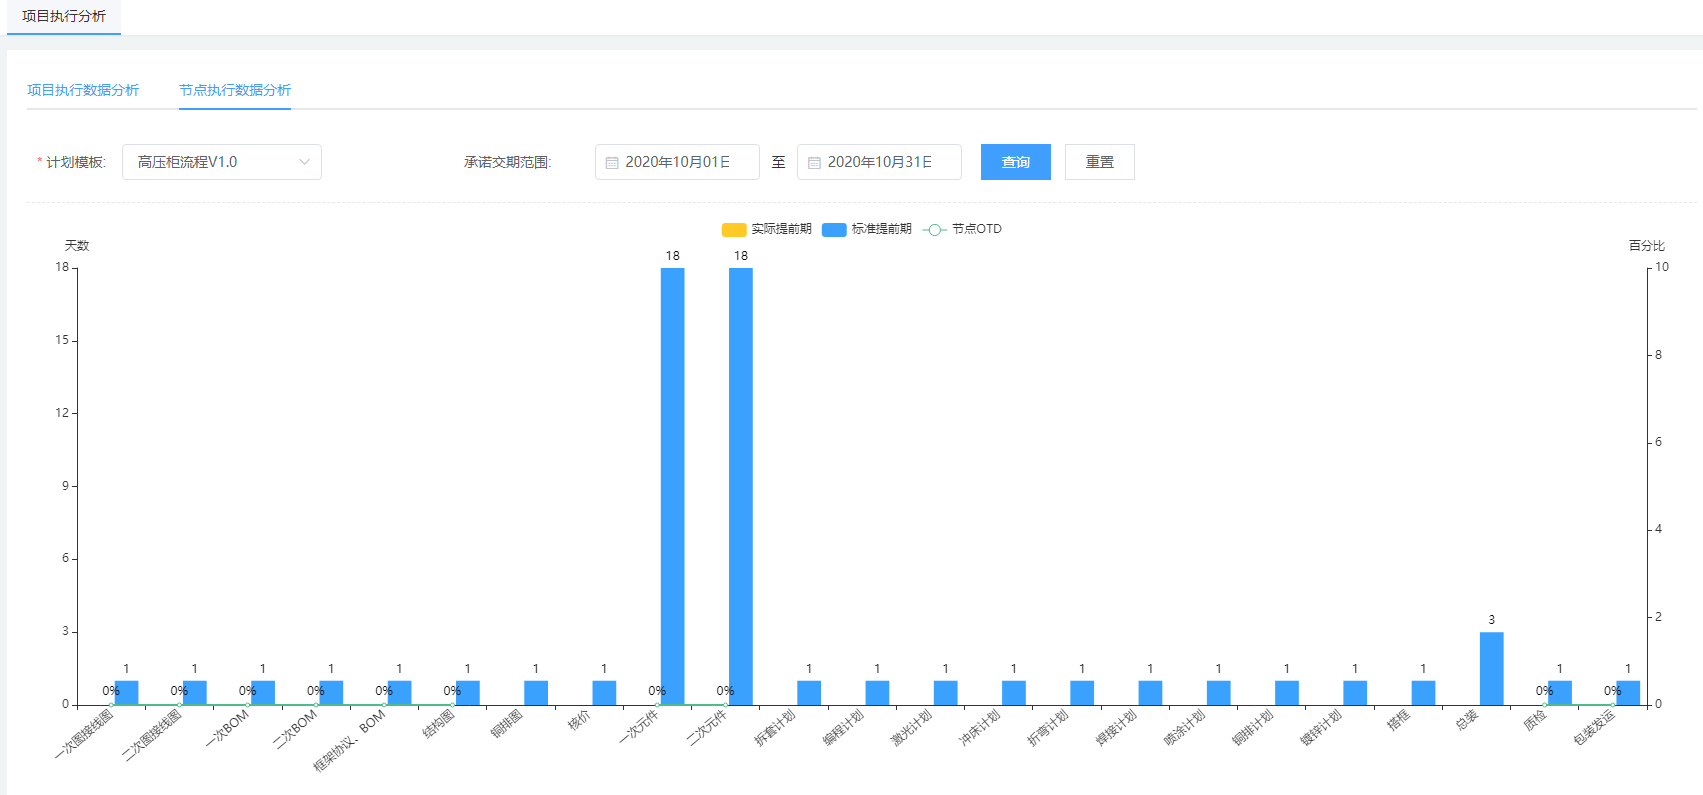Viewport: 1703px width, 795px height.
Task: Click the 总装 bar valued 3
Action: 1491,668
